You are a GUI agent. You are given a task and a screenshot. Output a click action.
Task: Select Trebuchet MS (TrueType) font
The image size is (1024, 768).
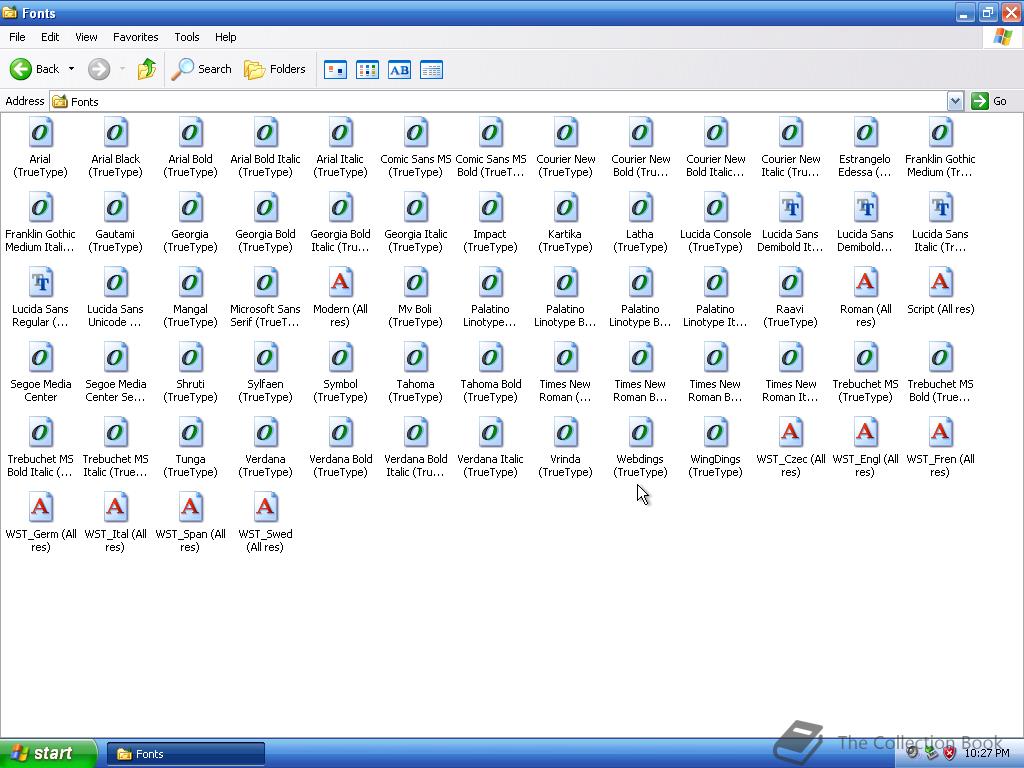pyautogui.click(x=865, y=359)
